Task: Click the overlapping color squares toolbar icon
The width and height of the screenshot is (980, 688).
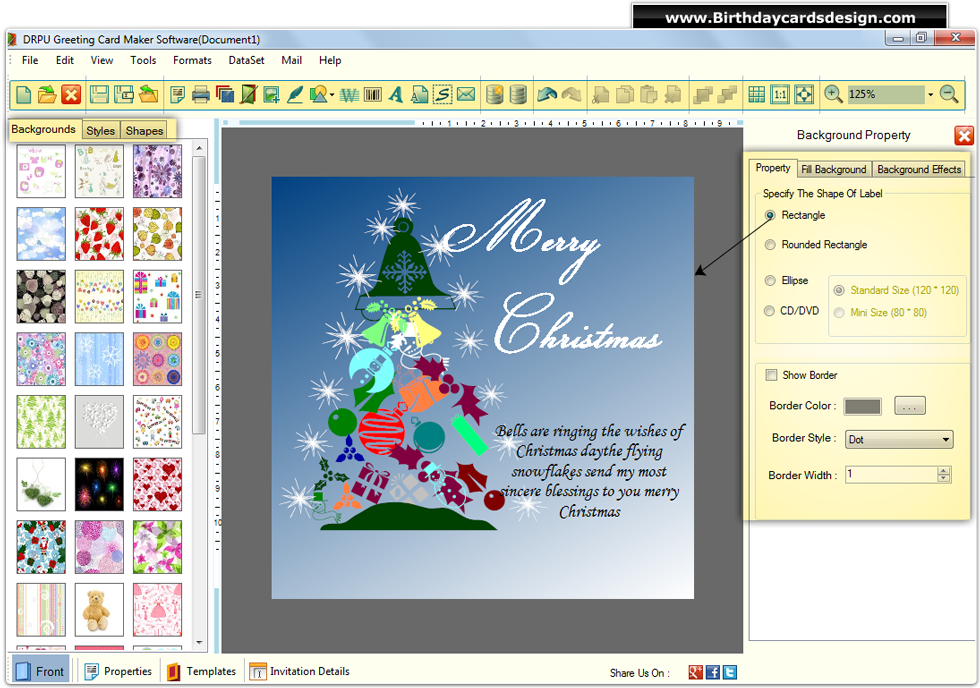Action: tap(225, 95)
